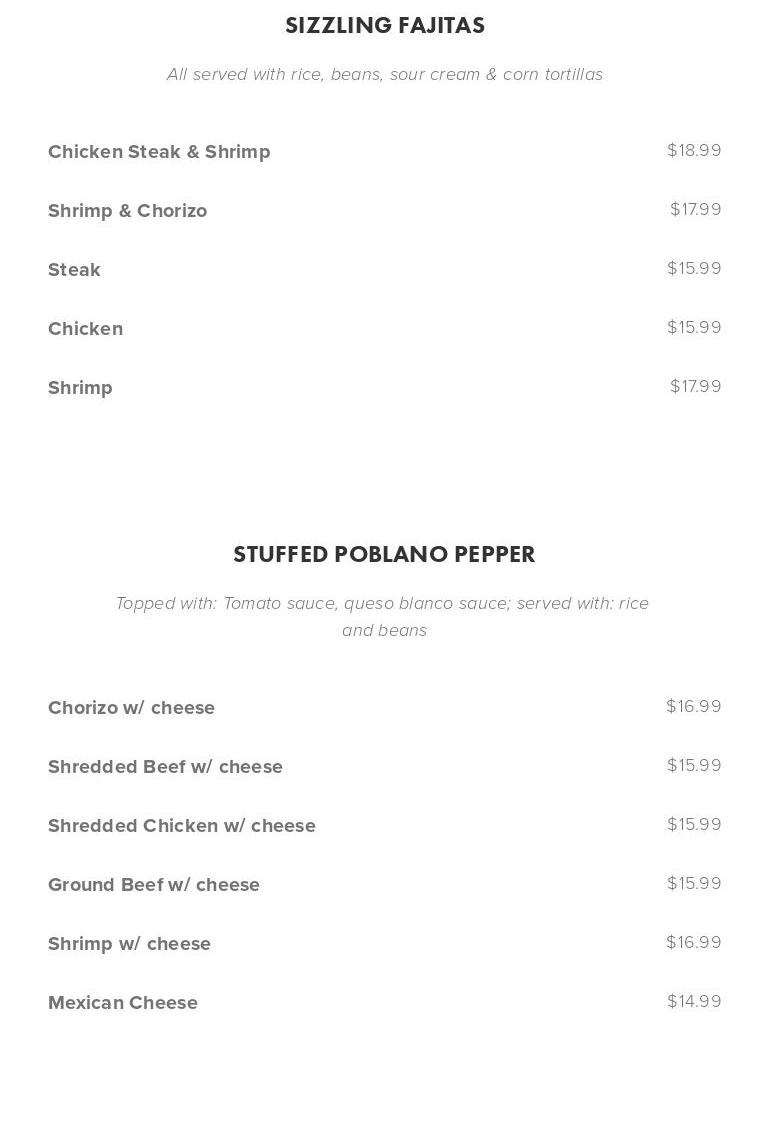Click the price beside Ground Beef w/ cheese
The height and width of the screenshot is (1139, 770).
coord(694,883)
